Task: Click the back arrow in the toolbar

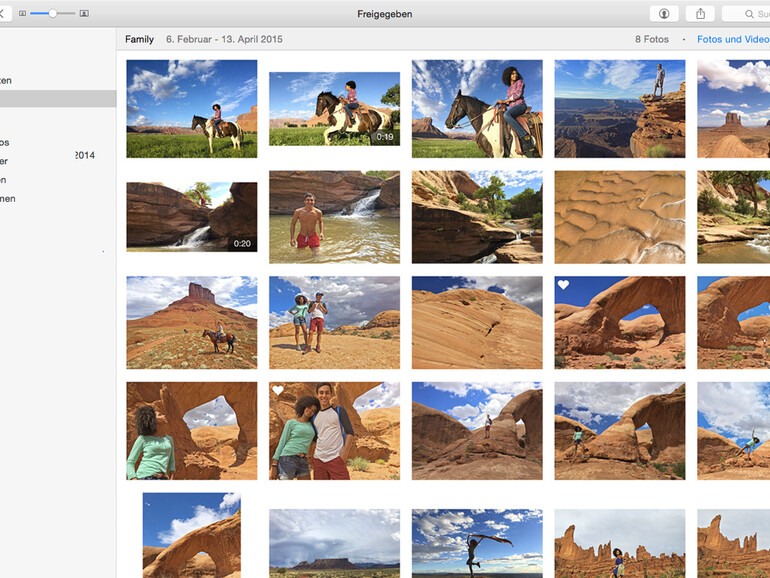Action: click(2, 14)
